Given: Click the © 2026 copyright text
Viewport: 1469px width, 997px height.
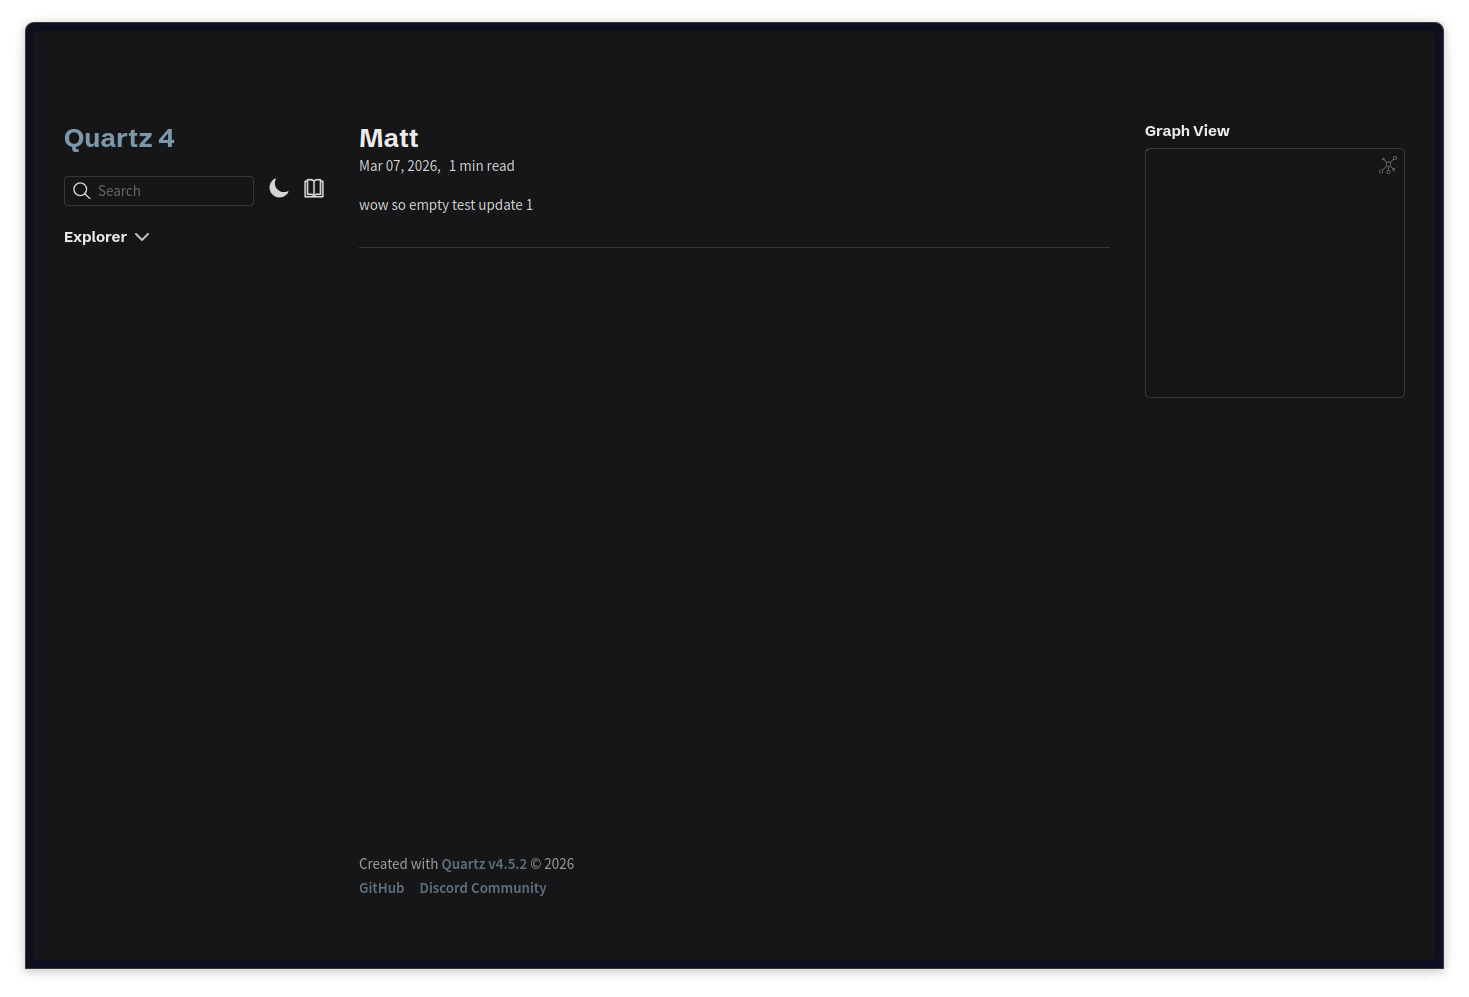Looking at the screenshot, I should pyautogui.click(x=552, y=864).
